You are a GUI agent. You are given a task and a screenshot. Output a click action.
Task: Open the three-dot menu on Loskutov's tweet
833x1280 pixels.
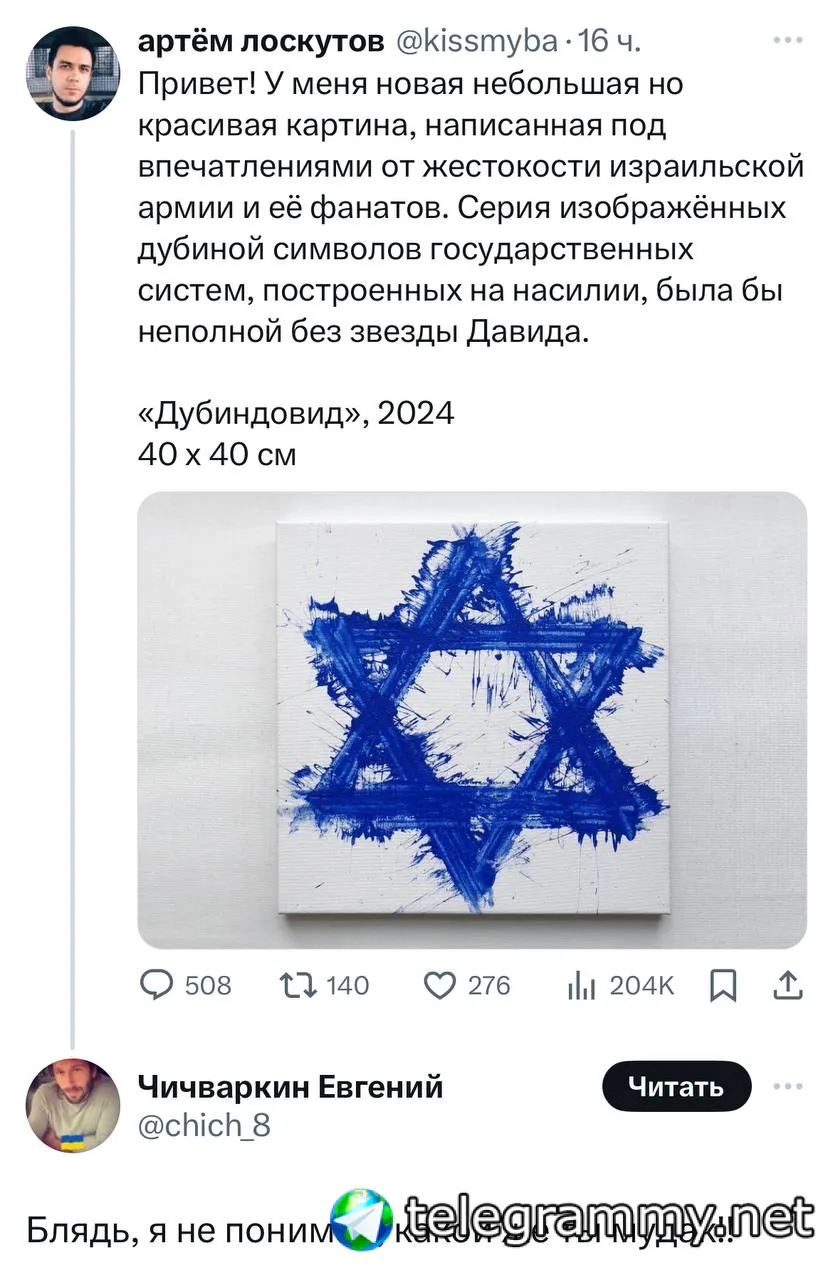point(788,41)
